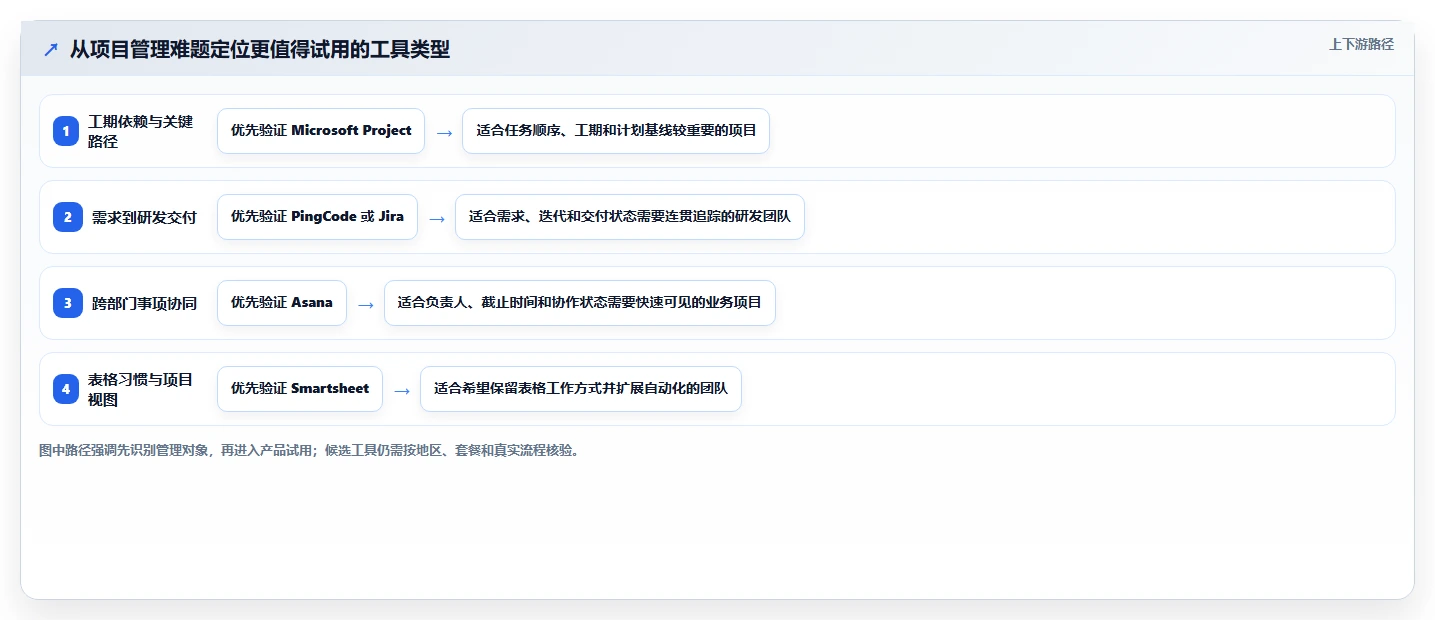The width and height of the screenshot is (1435, 620).
Task: Open 优先验证 Smartsheet box
Action: coord(300,389)
